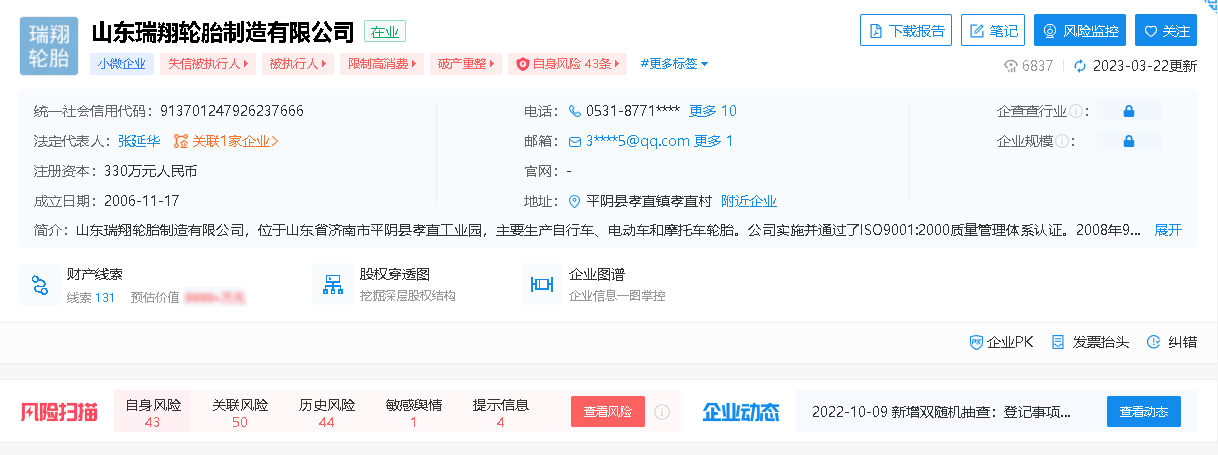Click the 查看风险 button
Viewport: 1218px width, 455px height.
(608, 412)
